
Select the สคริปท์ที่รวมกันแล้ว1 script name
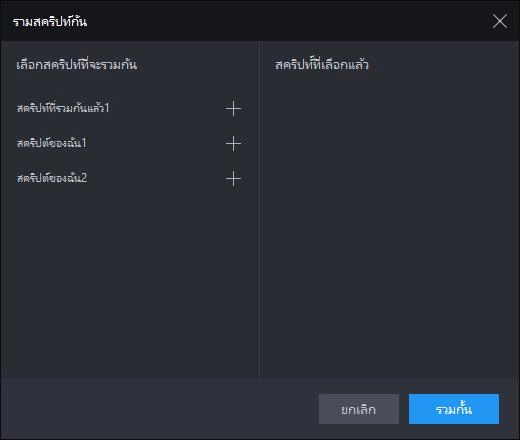point(63,108)
